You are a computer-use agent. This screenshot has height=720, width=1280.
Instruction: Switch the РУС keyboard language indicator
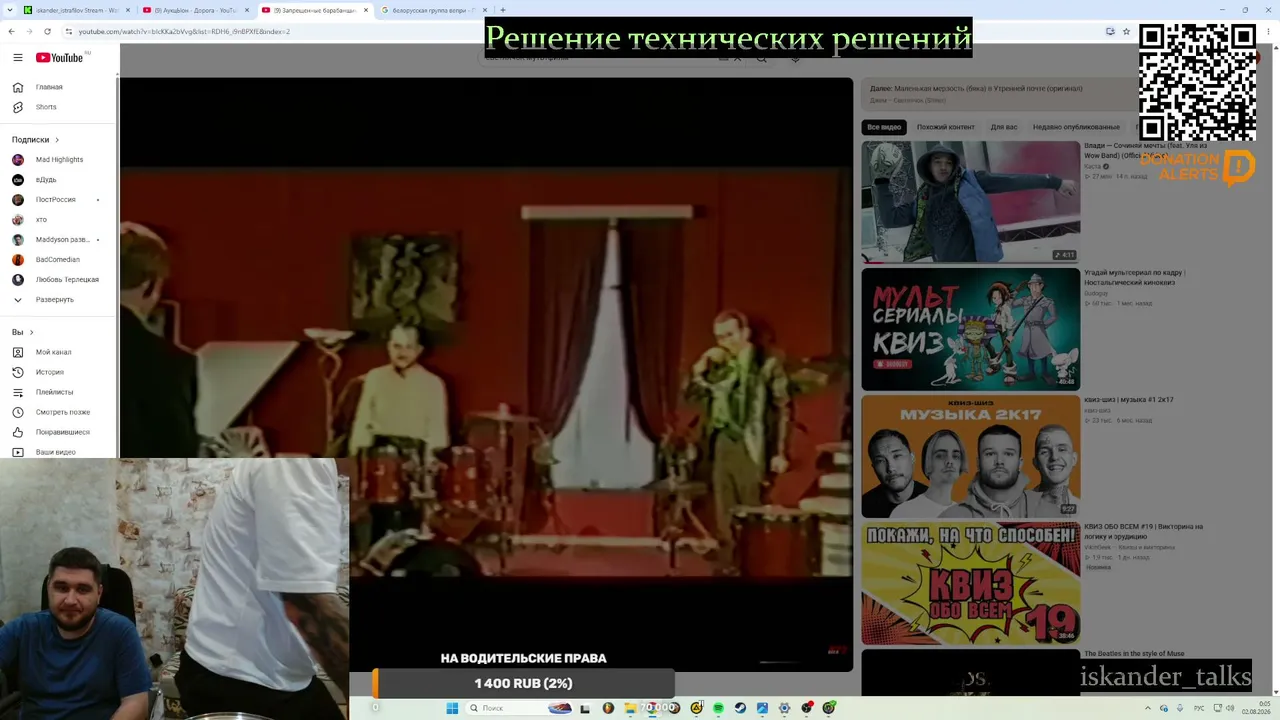1199,708
